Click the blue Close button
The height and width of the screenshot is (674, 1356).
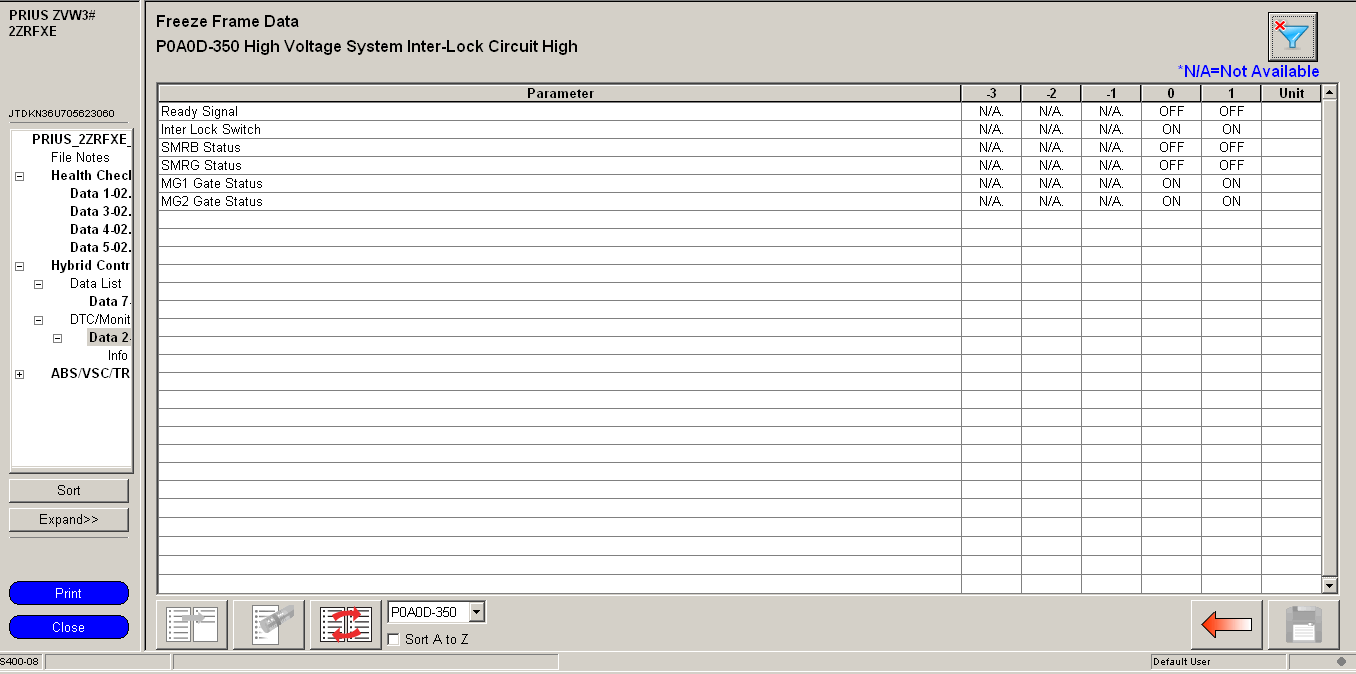tap(69, 627)
